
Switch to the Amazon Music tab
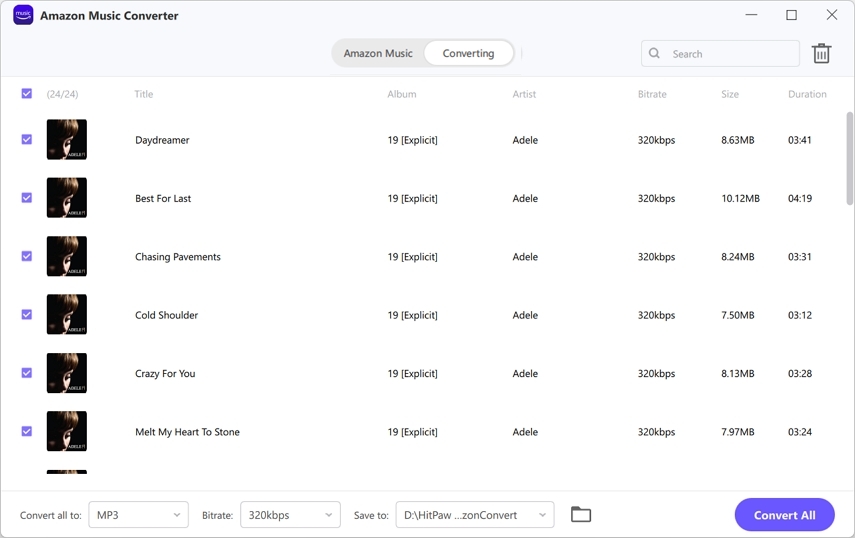point(378,53)
